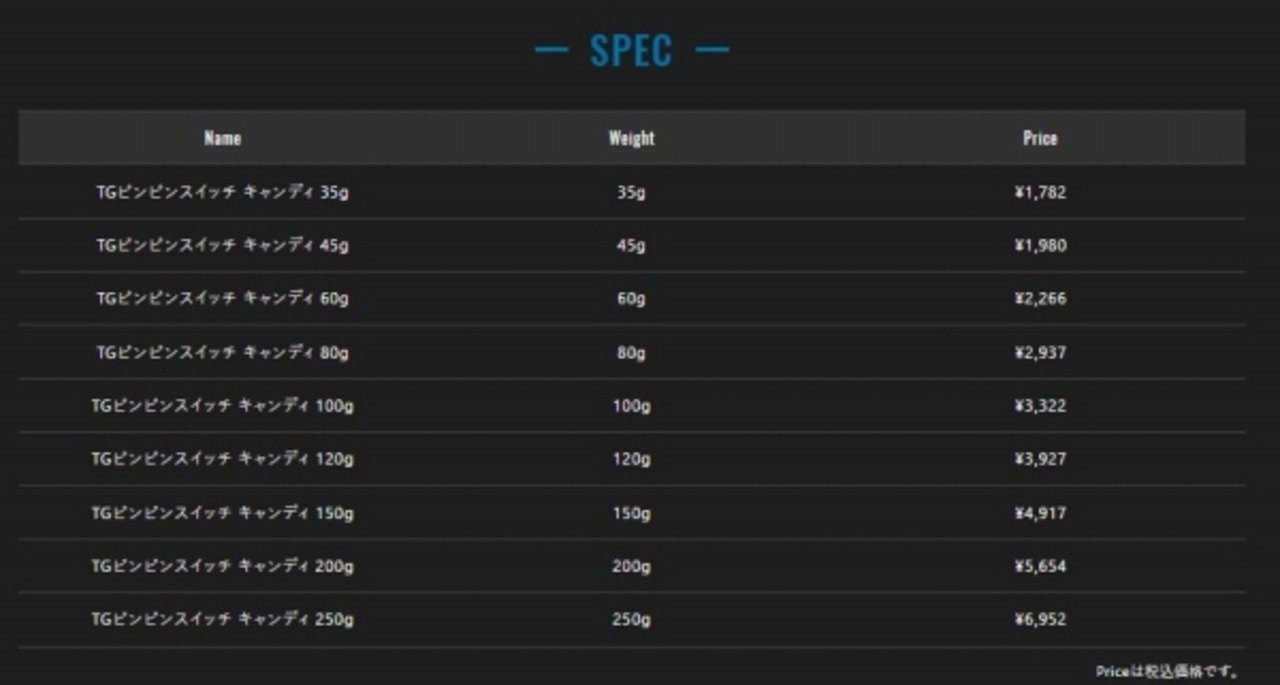1280x685 pixels.
Task: Select the TGピンピンスイッチ キャンディ 250g row name
Action: (x=222, y=619)
